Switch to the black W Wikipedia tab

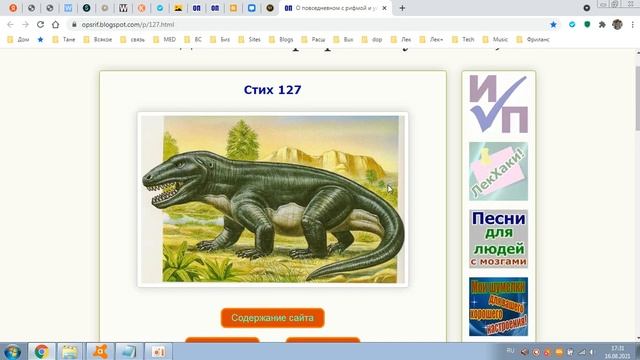tap(123, 8)
